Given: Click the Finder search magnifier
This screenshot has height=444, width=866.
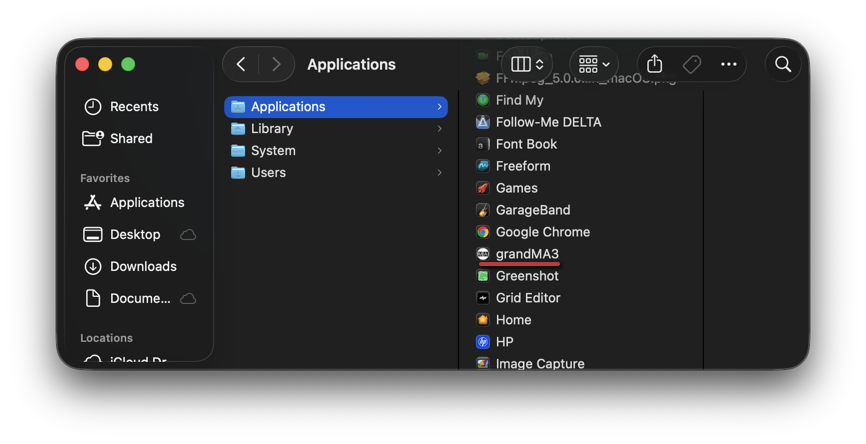Looking at the screenshot, I should coord(783,65).
